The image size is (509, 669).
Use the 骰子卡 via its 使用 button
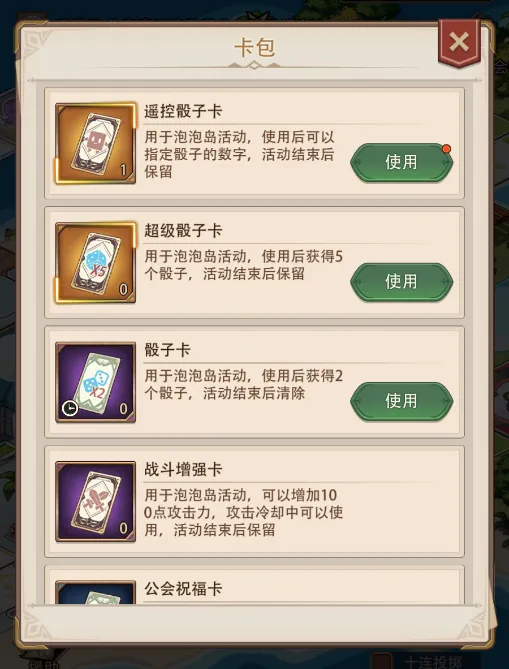pyautogui.click(x=401, y=401)
